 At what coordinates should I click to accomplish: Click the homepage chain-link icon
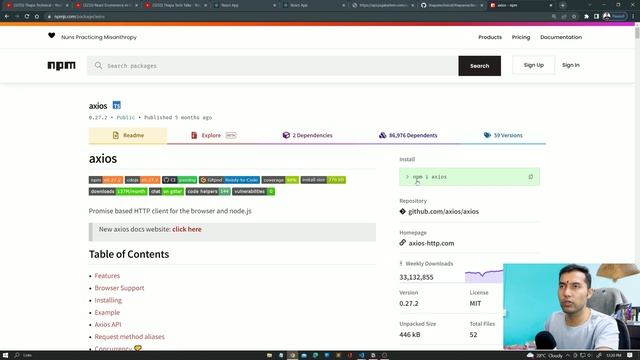pyautogui.click(x=402, y=242)
